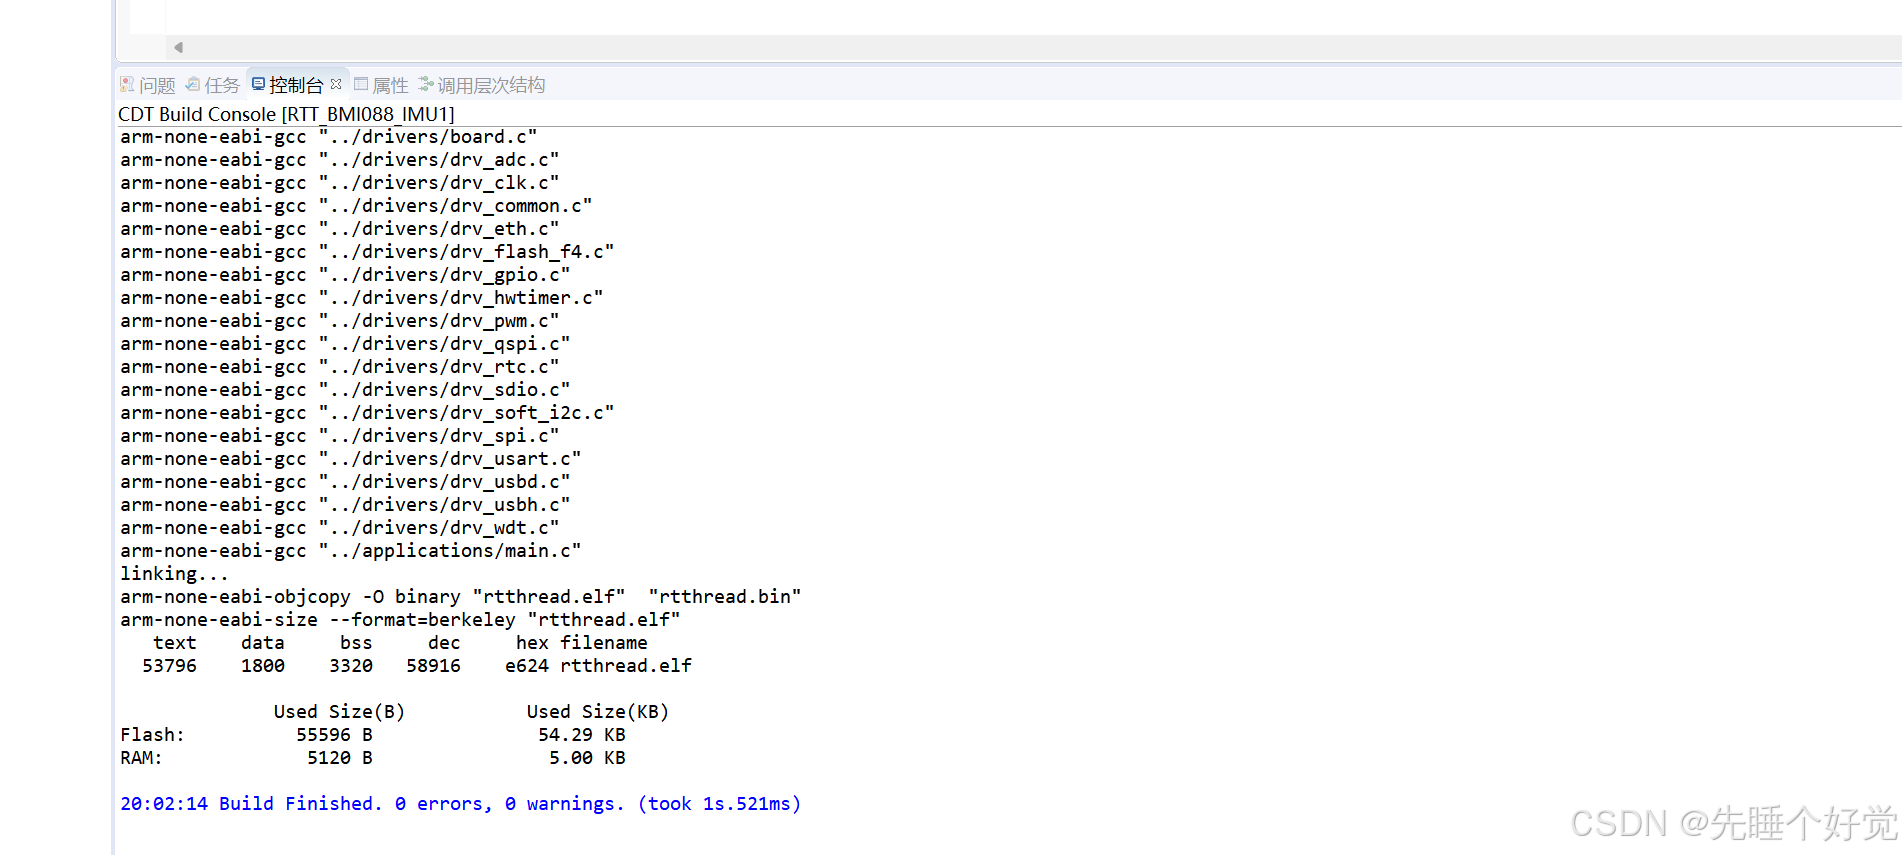The image size is (1902, 855).
Task: Click the drv_sdio.c compile line
Action: (x=345, y=390)
